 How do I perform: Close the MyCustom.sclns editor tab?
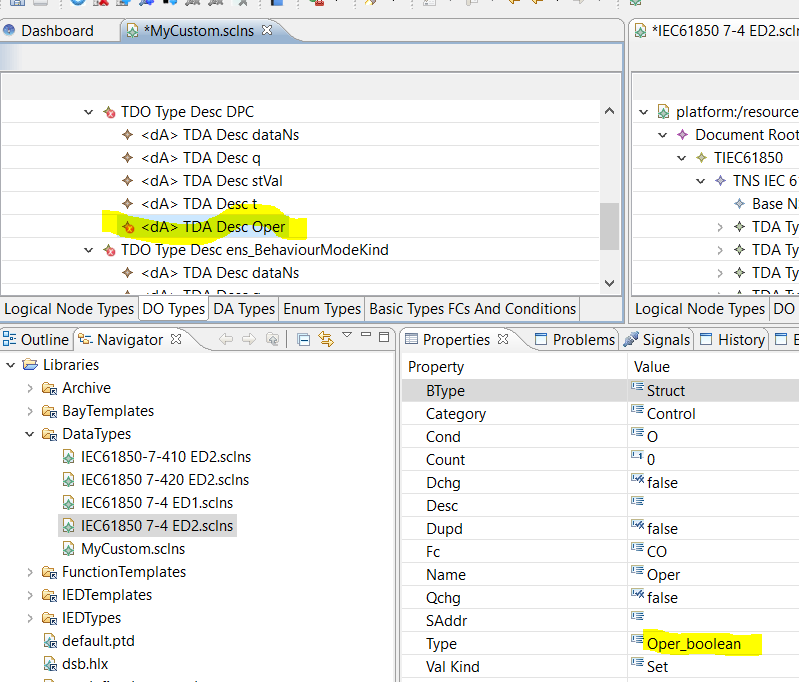pyautogui.click(x=267, y=31)
